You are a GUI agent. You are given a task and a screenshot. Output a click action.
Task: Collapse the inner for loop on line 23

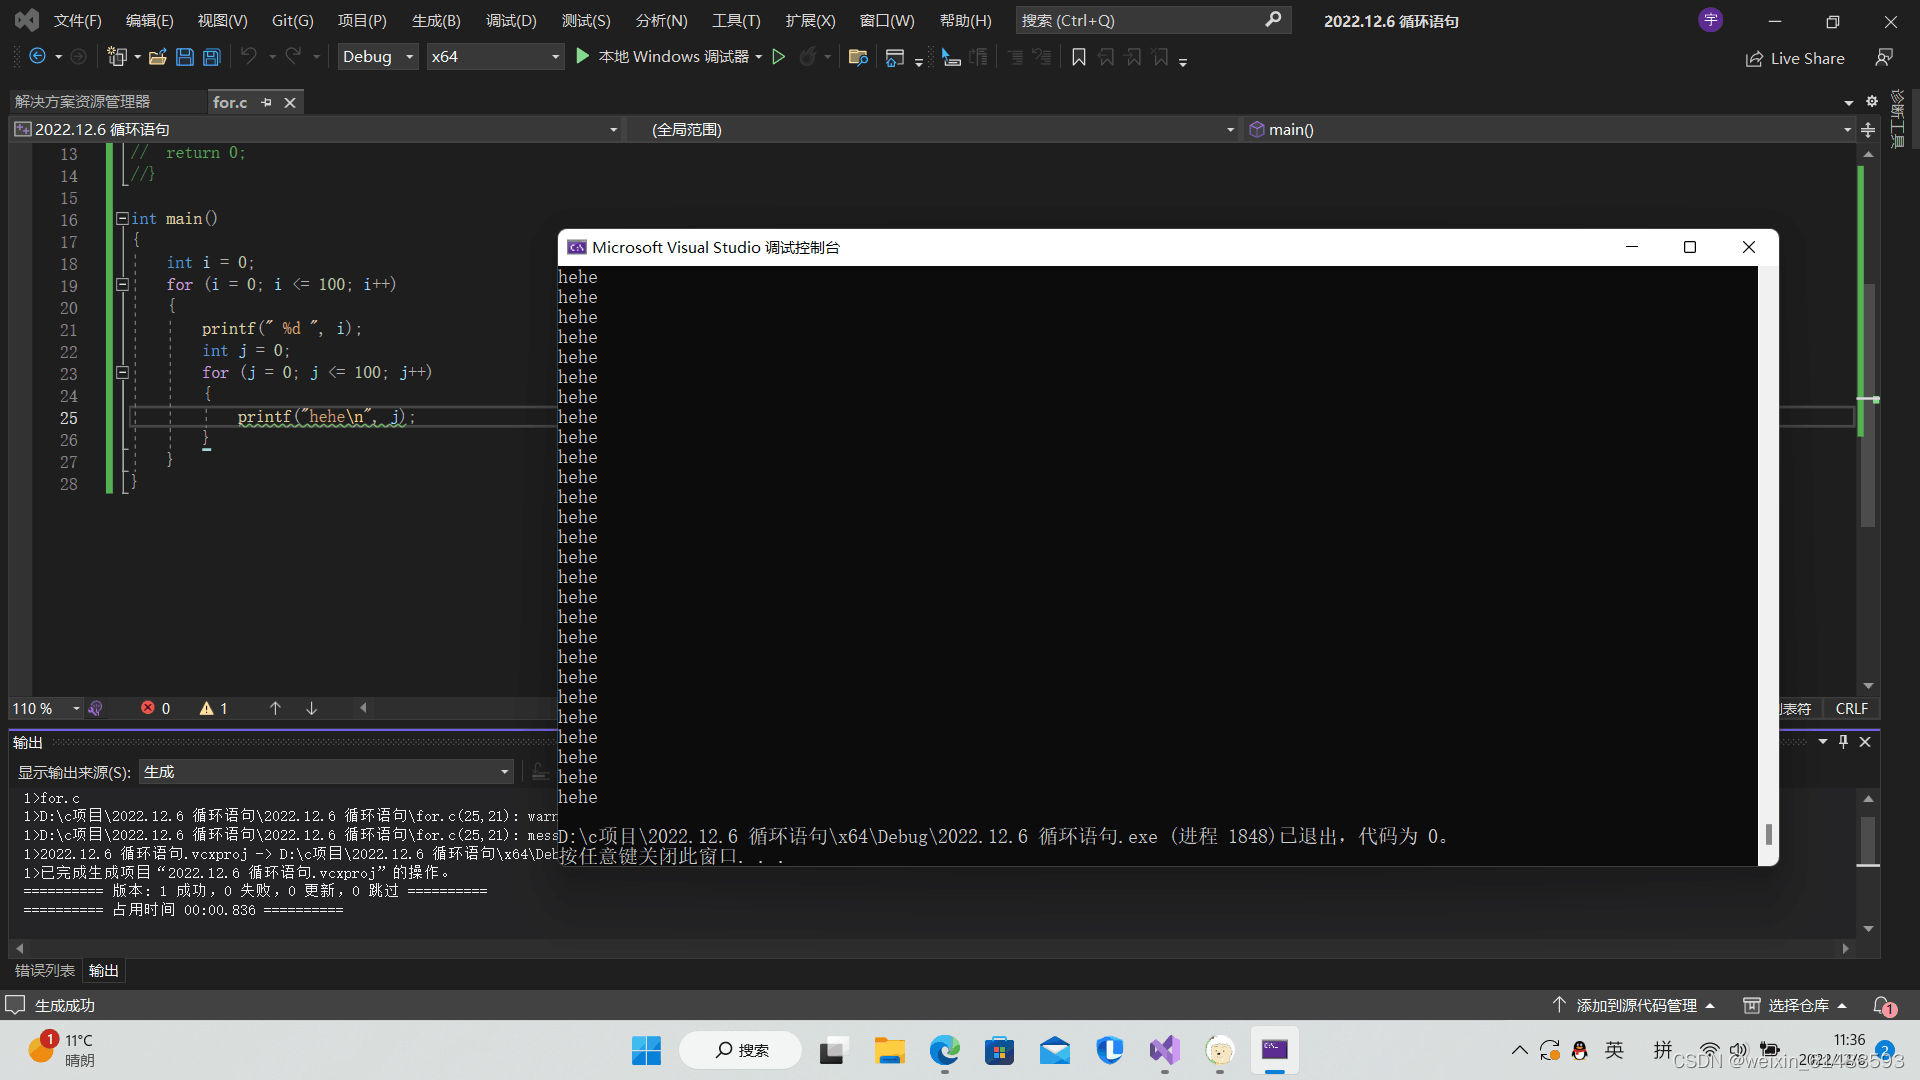click(x=122, y=372)
